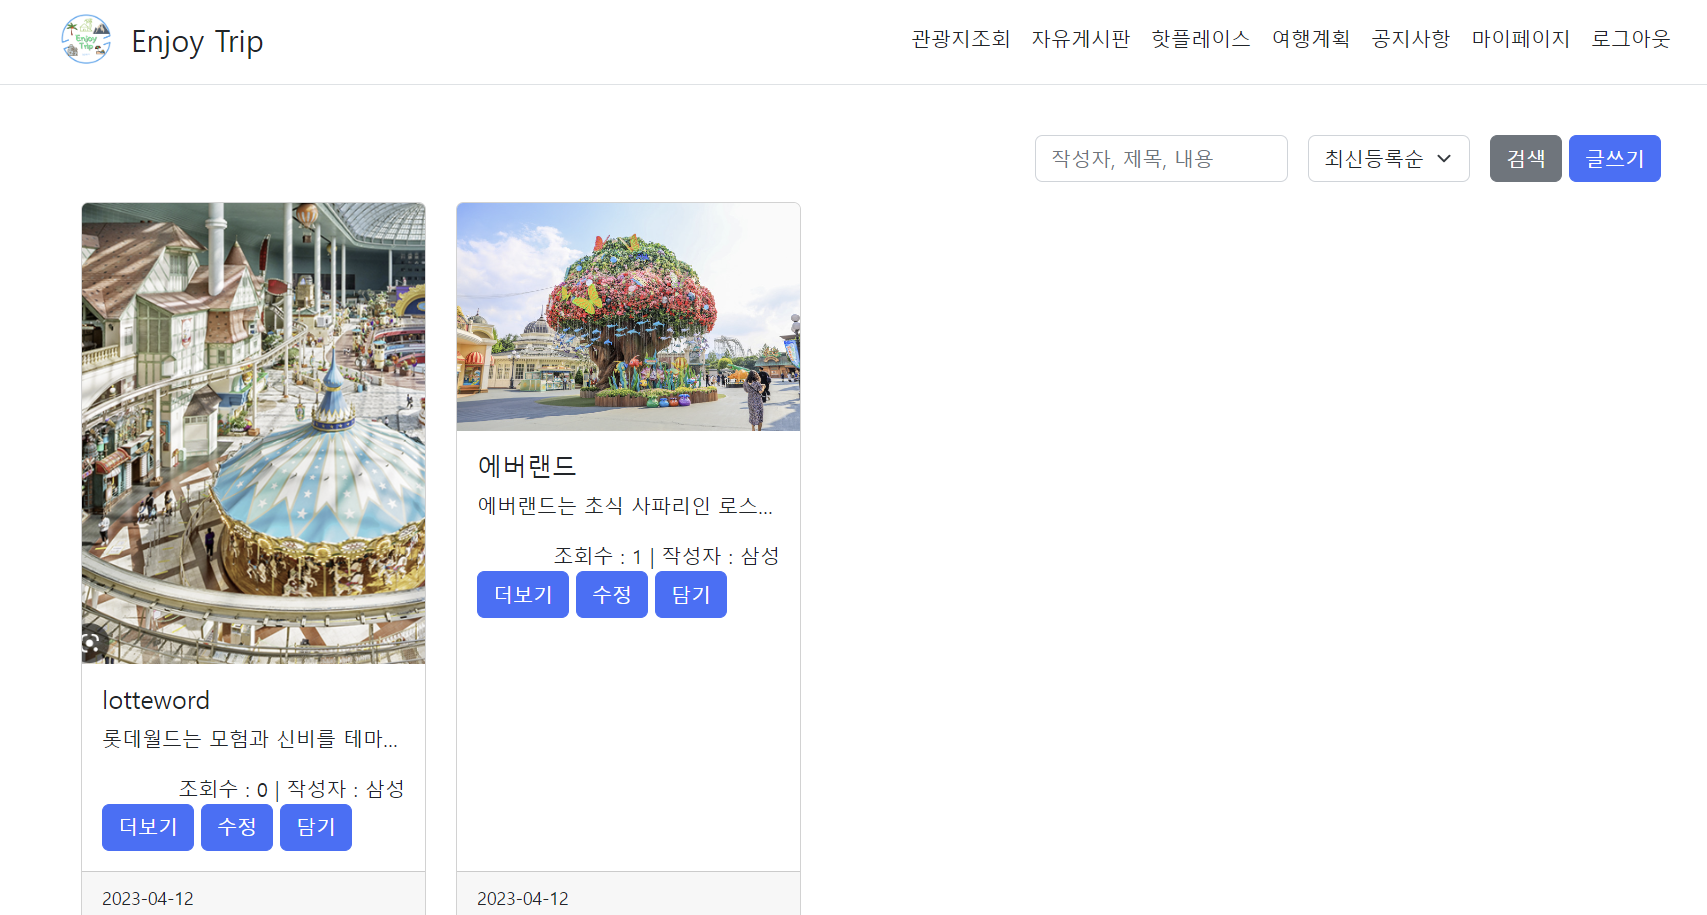
Task: Click 더보기 on the 에버랜드 card
Action: click(523, 594)
